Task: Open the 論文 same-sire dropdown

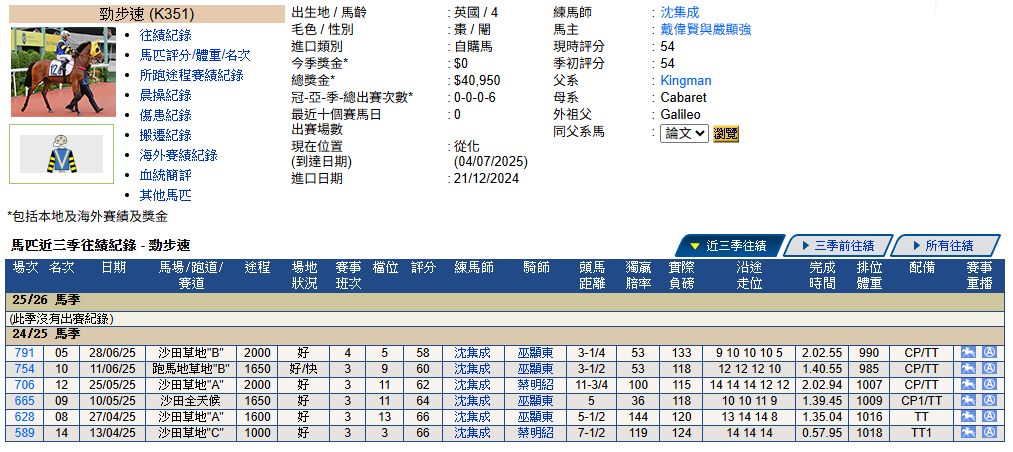Action: pyautogui.click(x=684, y=134)
